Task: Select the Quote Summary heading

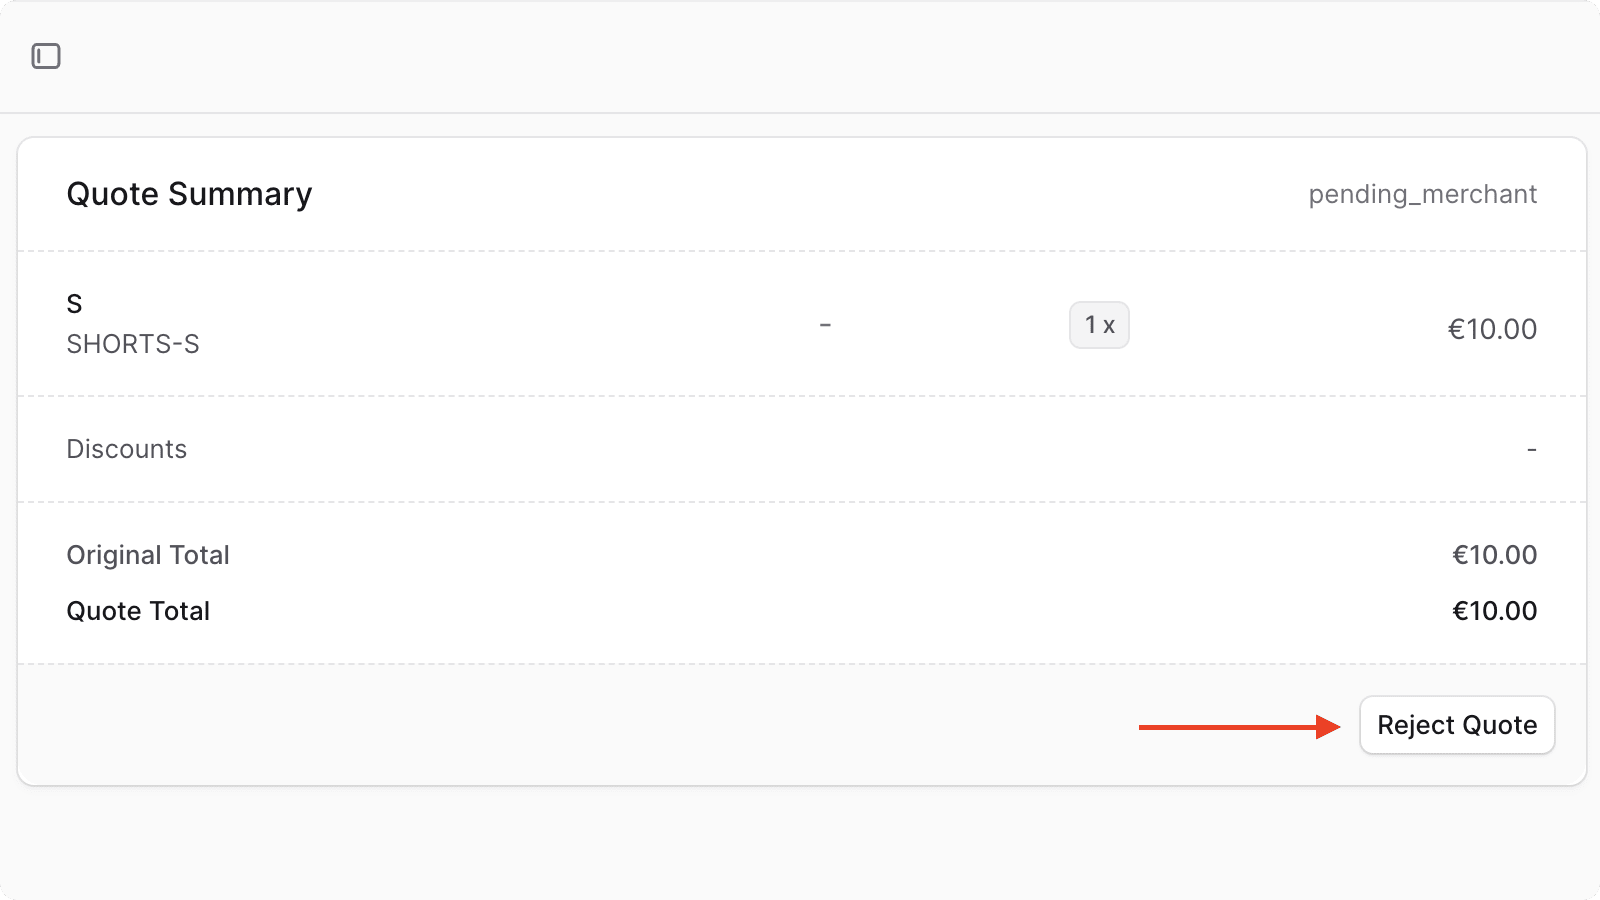Action: click(189, 194)
